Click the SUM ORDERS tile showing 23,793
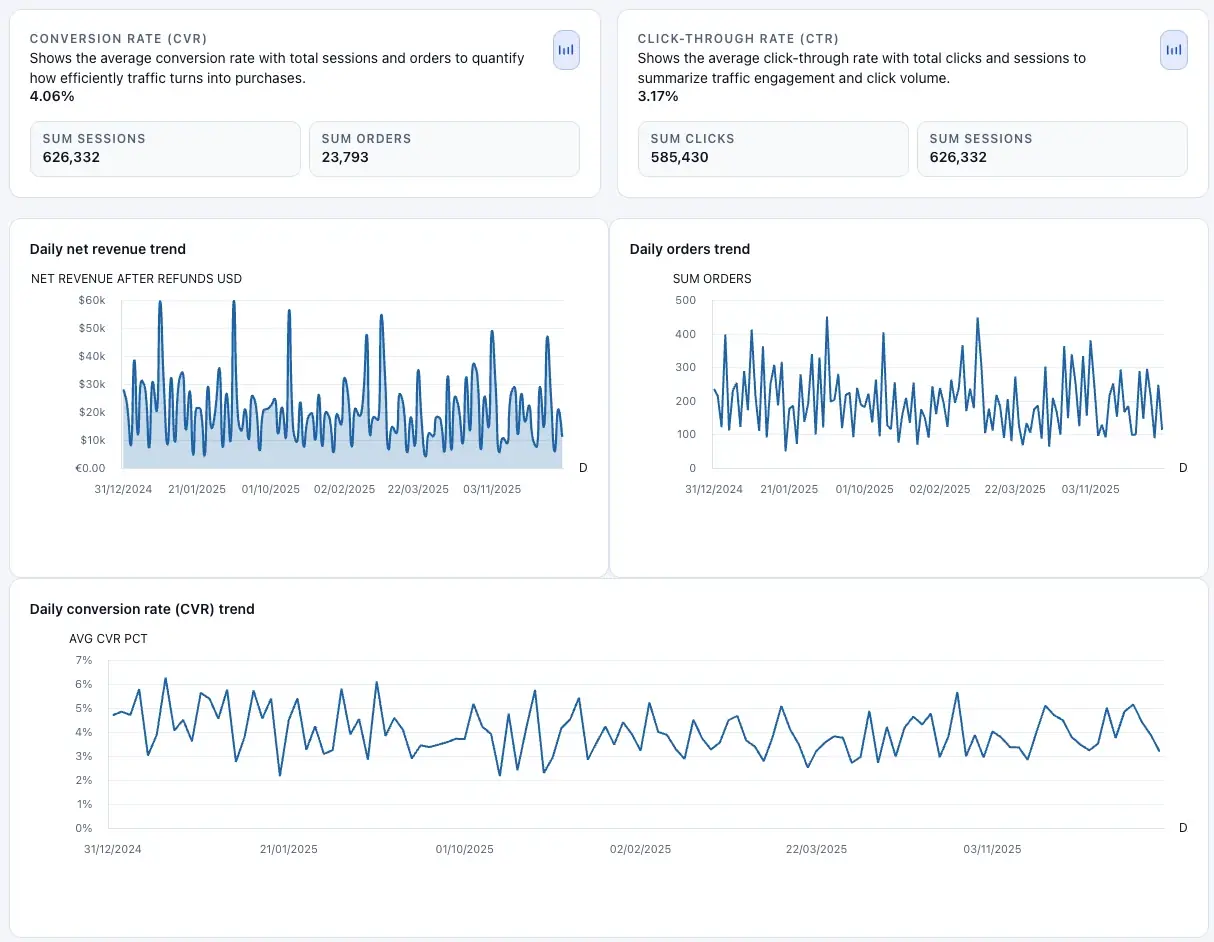This screenshot has width=1214, height=942. click(x=444, y=148)
